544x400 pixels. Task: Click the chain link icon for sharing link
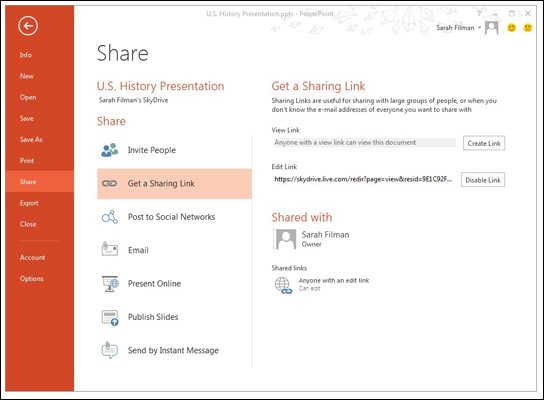[110, 183]
